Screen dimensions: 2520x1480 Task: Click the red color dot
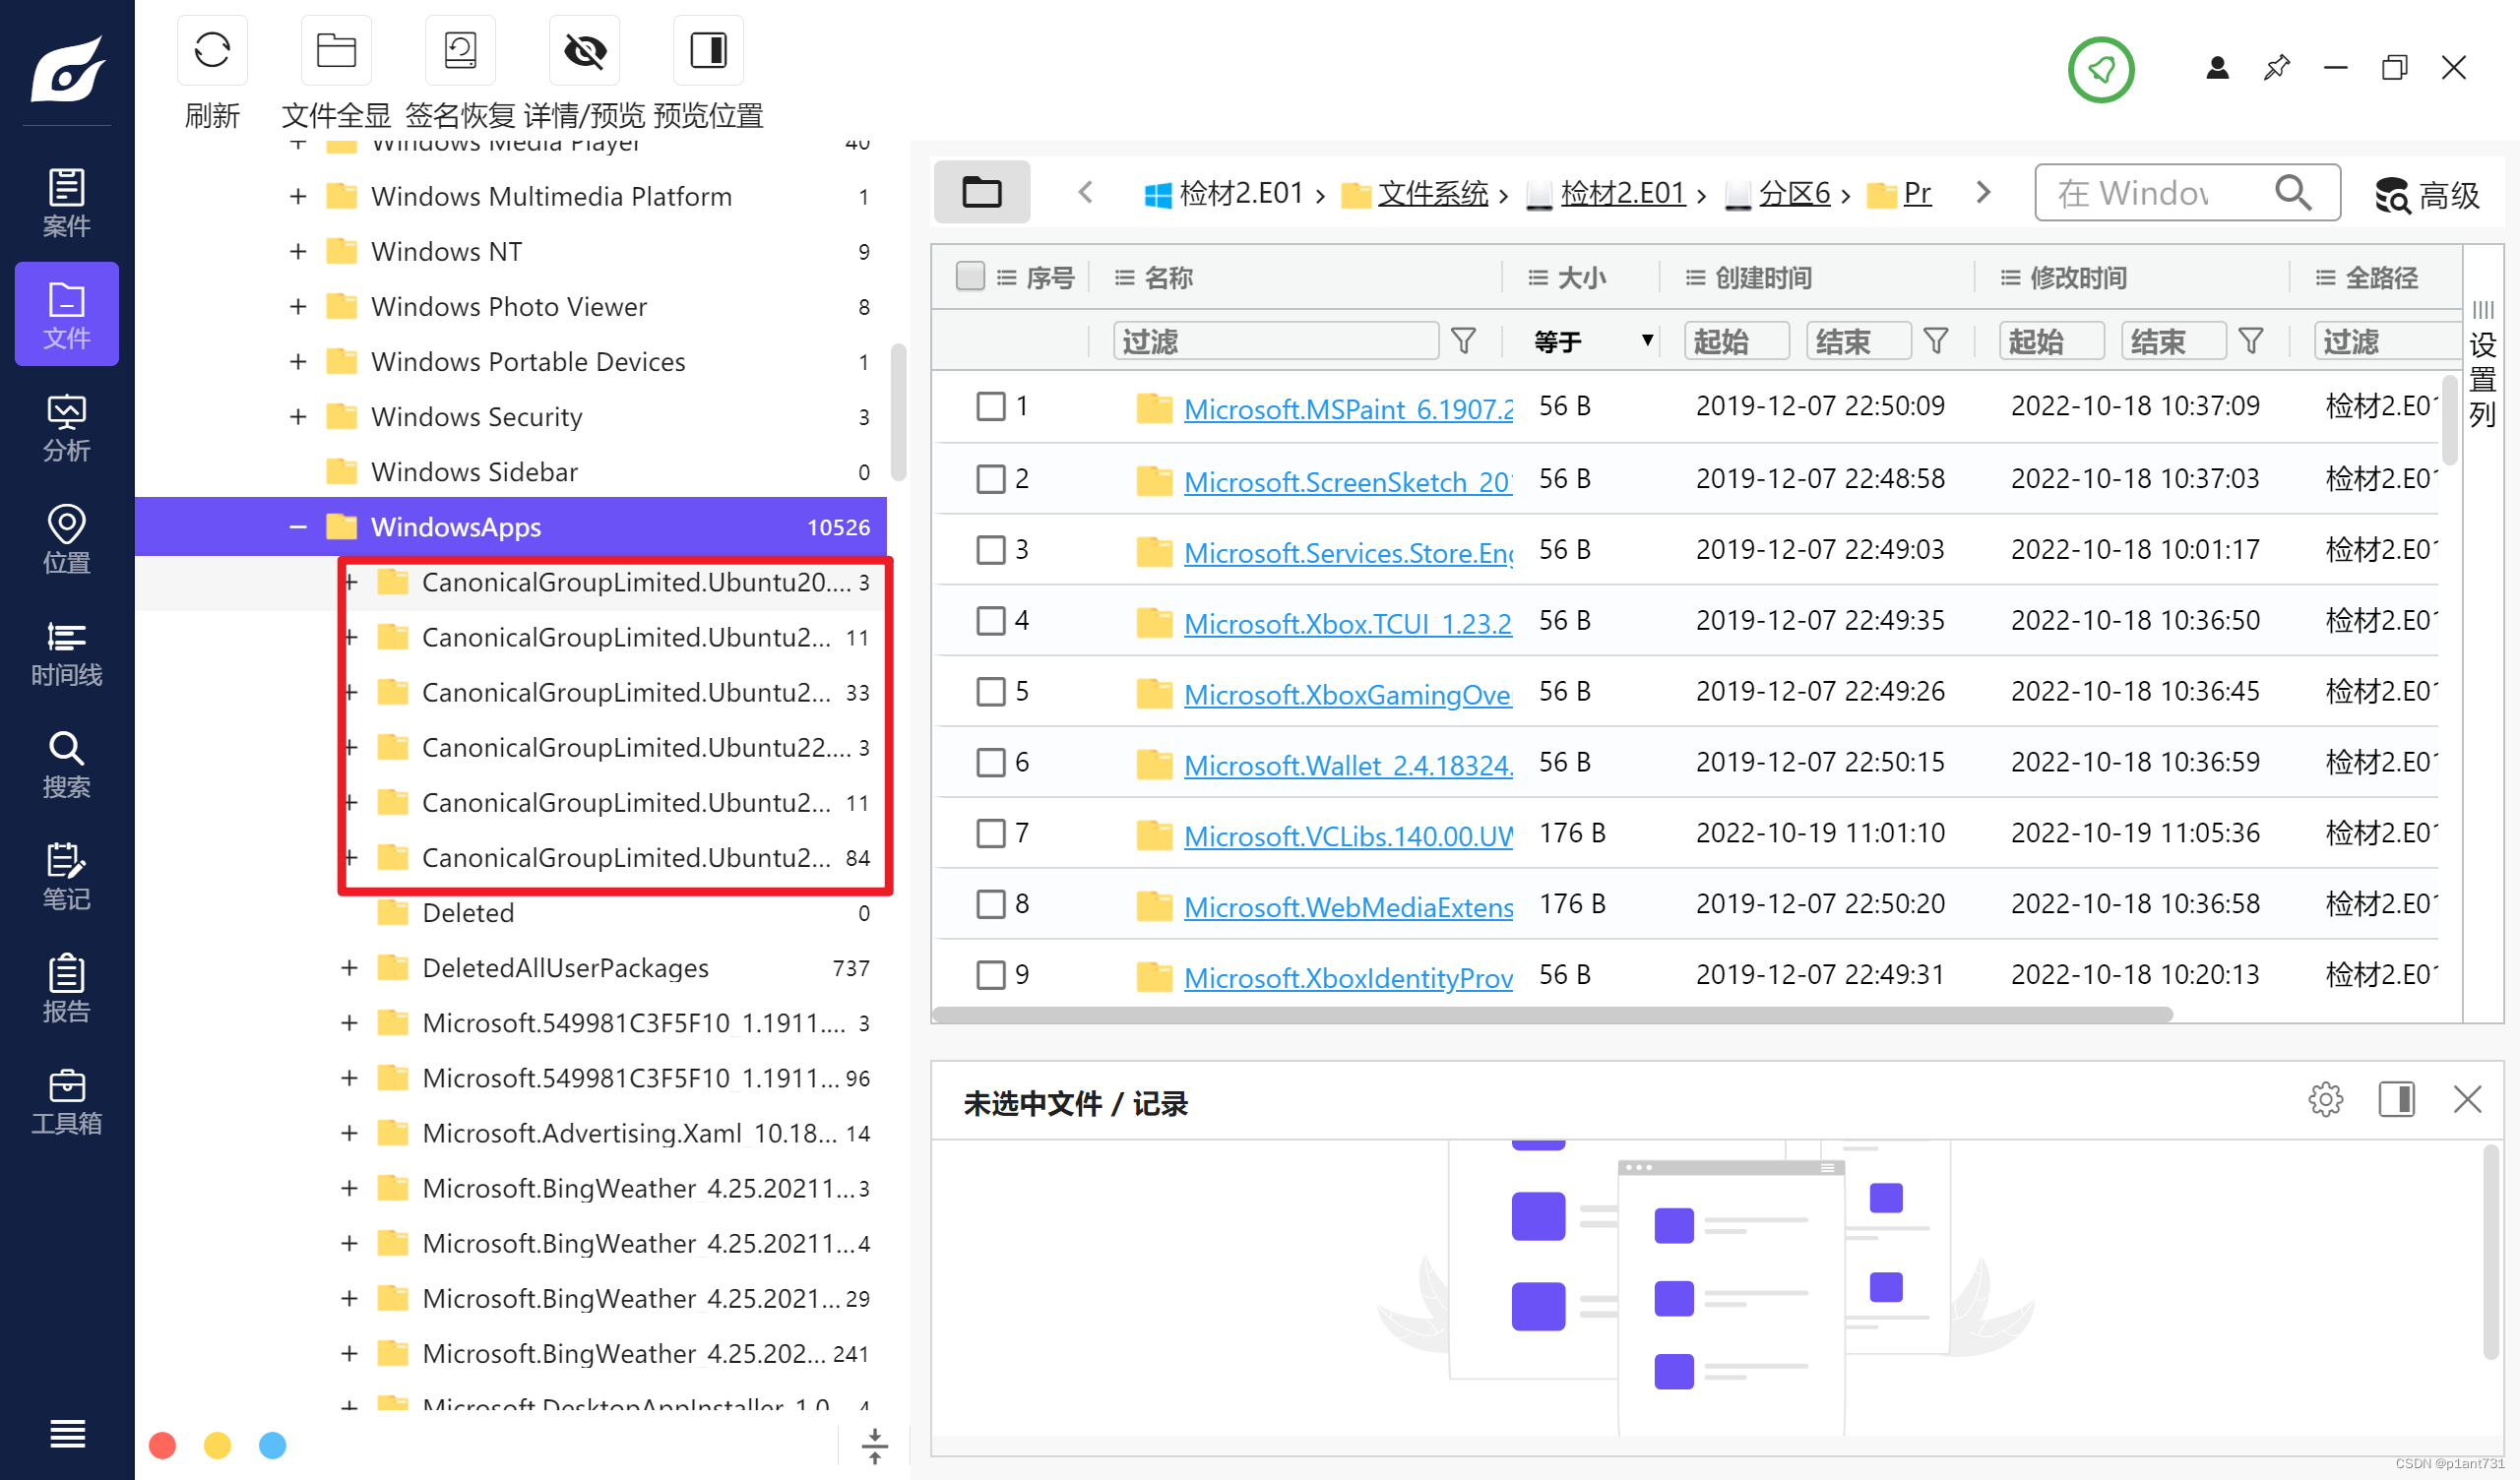tap(162, 1445)
